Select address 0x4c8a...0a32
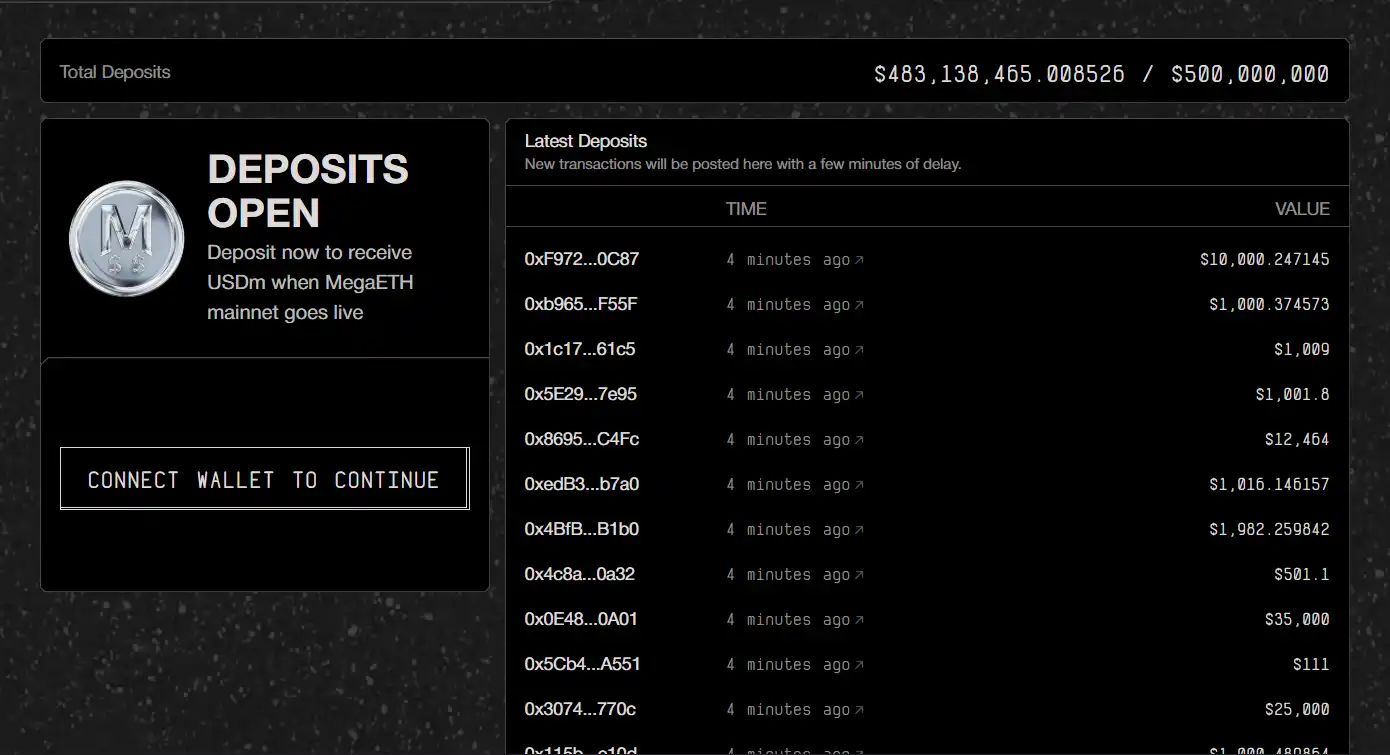 (x=580, y=574)
